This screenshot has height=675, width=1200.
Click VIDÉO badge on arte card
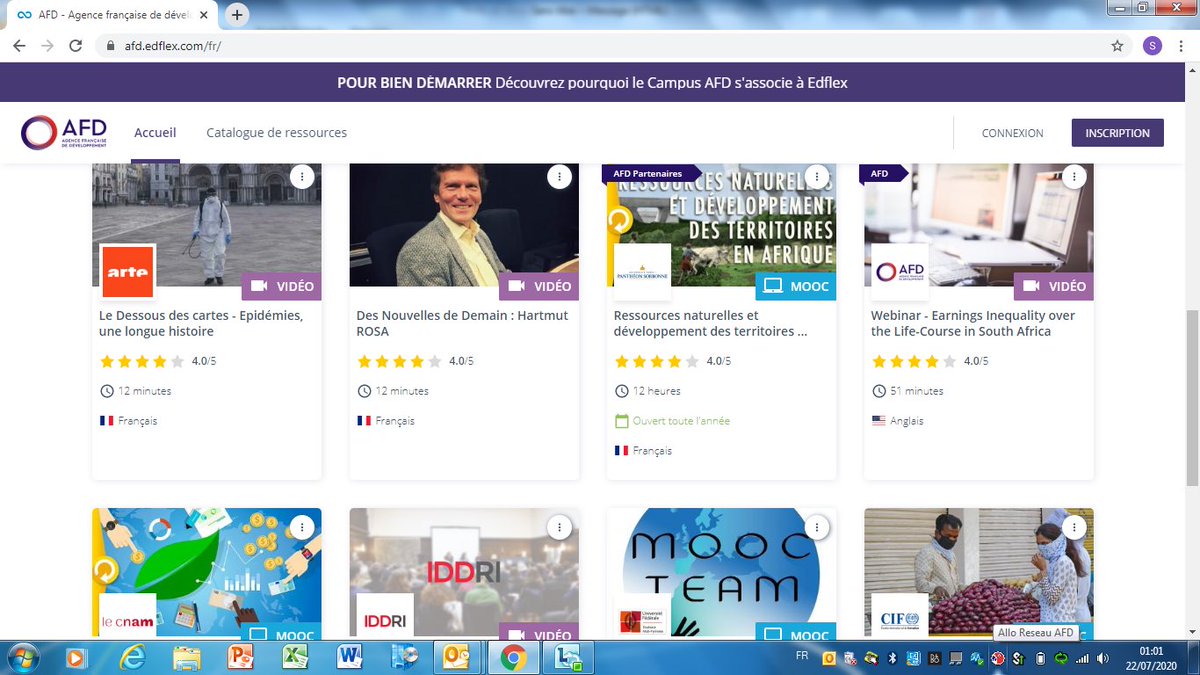click(282, 286)
